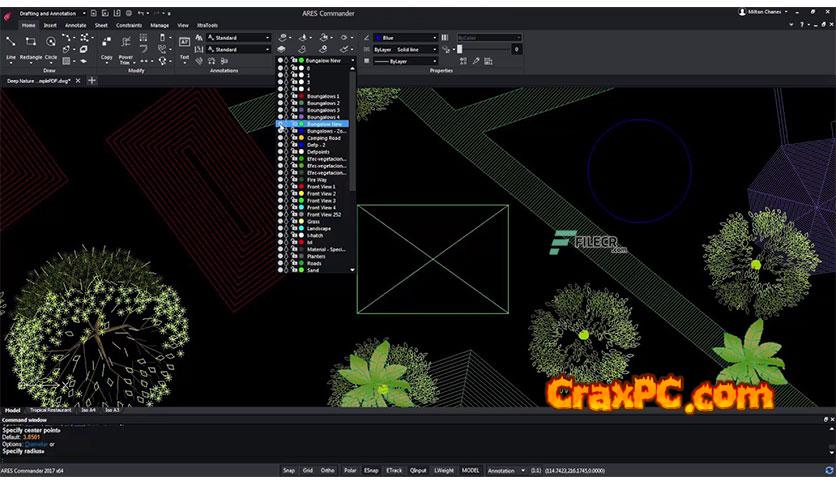Click the Copy tool in Modify
This screenshot has height=484, width=836.
tap(106, 46)
